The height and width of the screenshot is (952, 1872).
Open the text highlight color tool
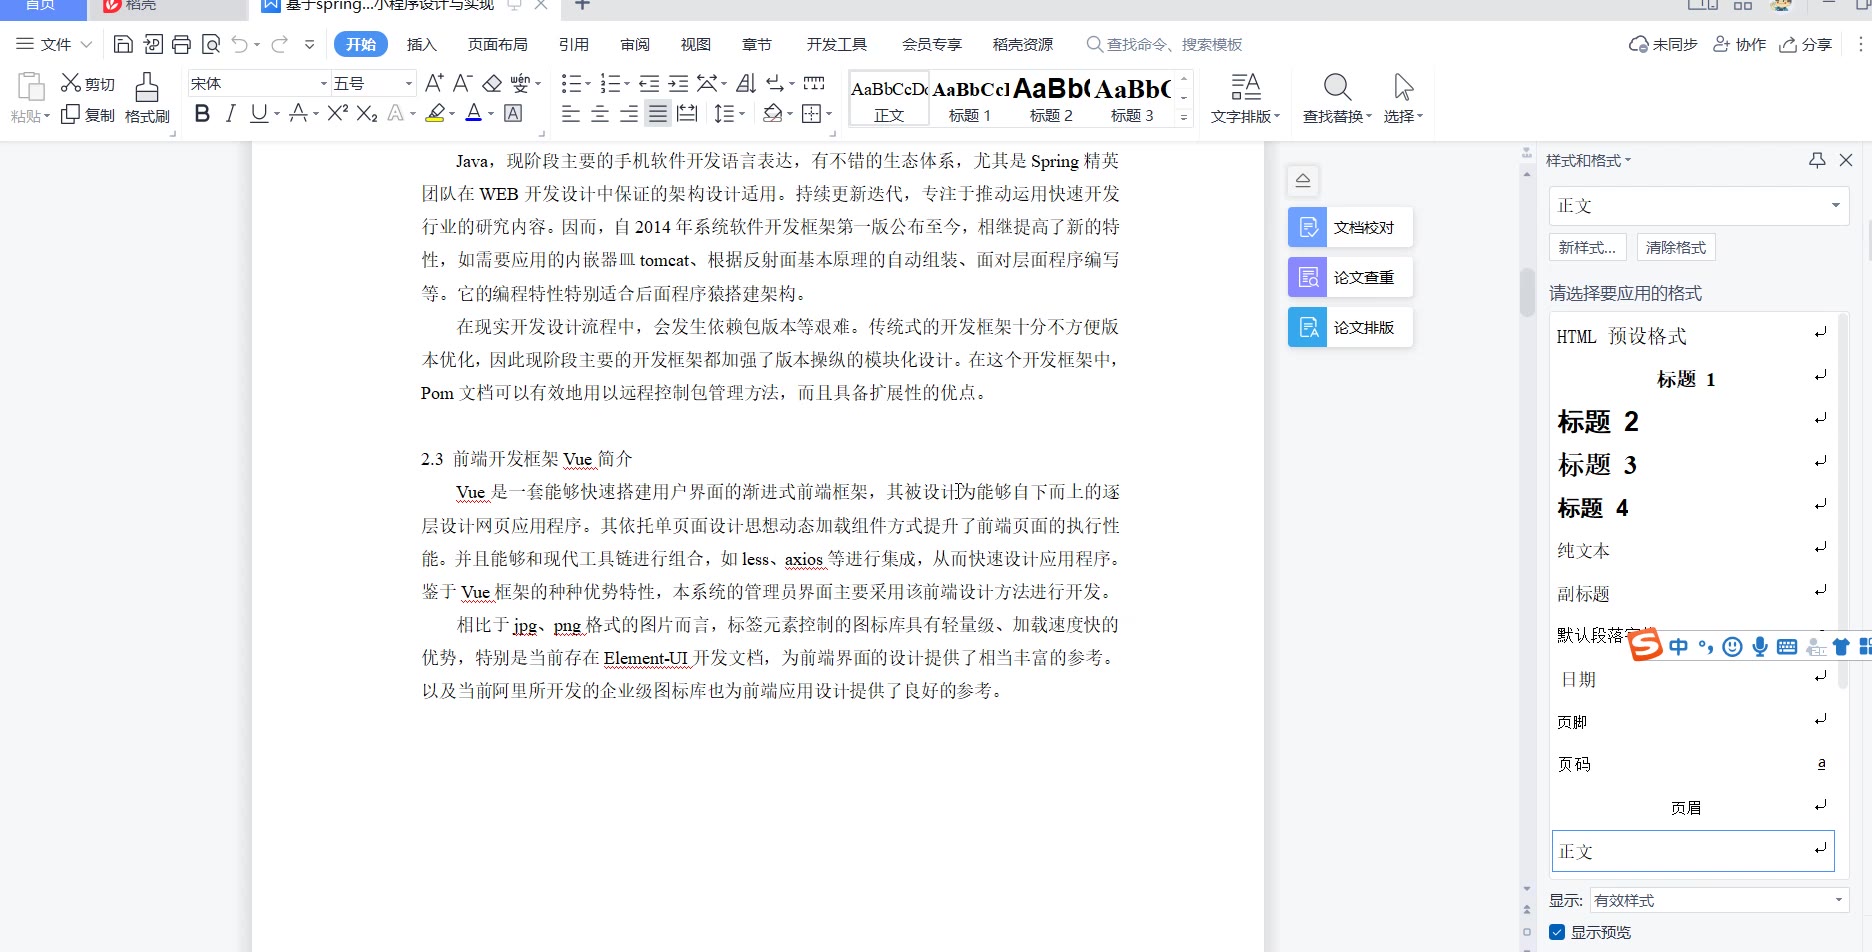pos(435,113)
